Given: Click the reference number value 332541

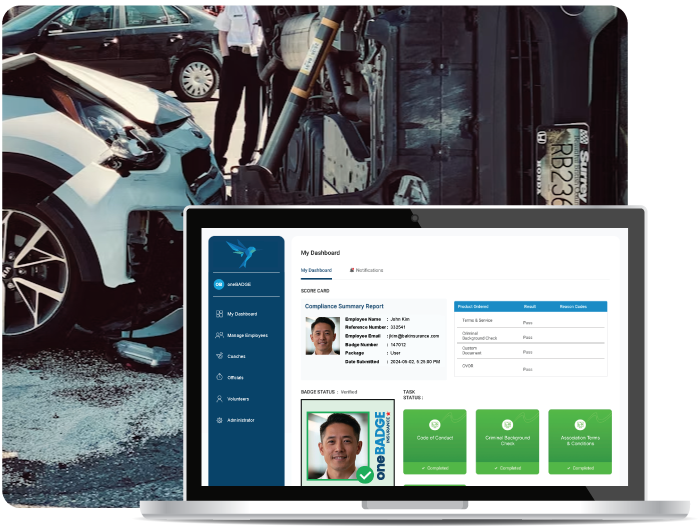Looking at the screenshot, I should click(x=398, y=327).
